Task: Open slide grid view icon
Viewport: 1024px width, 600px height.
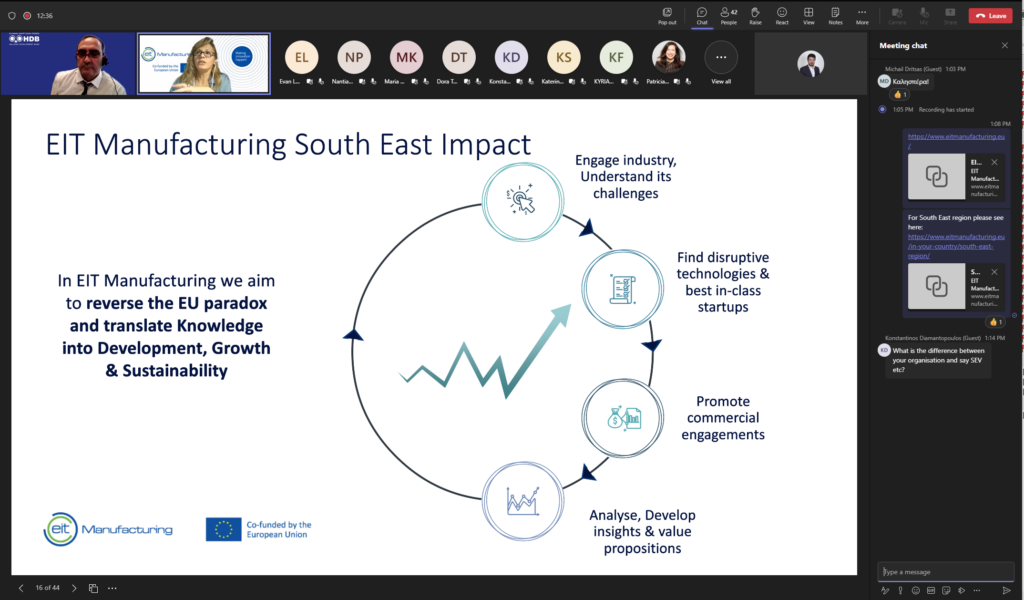Action: coord(93,588)
